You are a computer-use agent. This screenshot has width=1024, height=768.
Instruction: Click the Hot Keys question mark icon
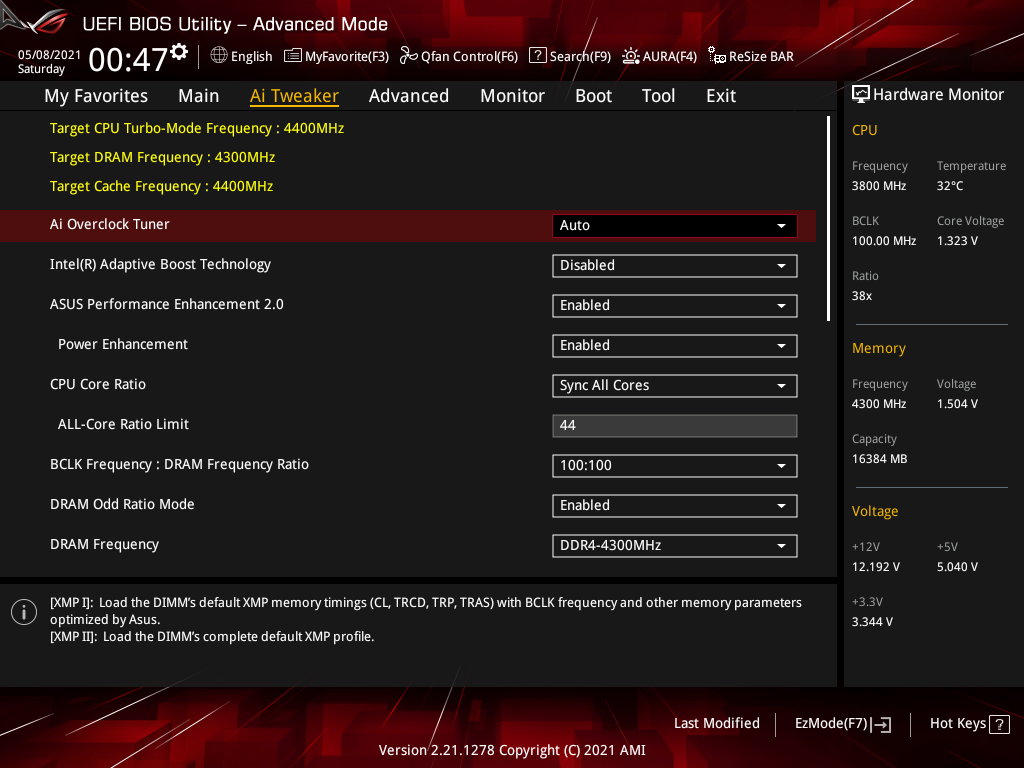[x=999, y=724]
